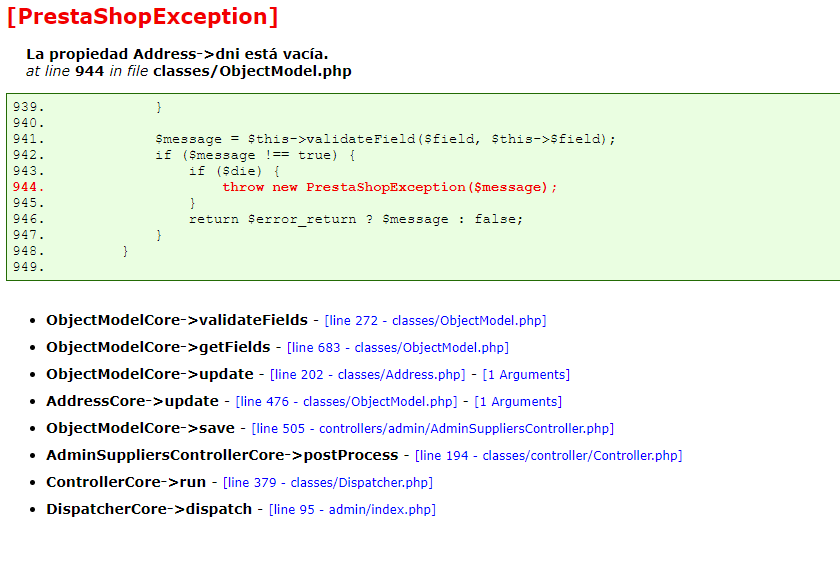This screenshot has height=562, width=840.
Task: Click the AdminSuppliersControllerCore->postProcess trace entry
Action: pos(222,455)
